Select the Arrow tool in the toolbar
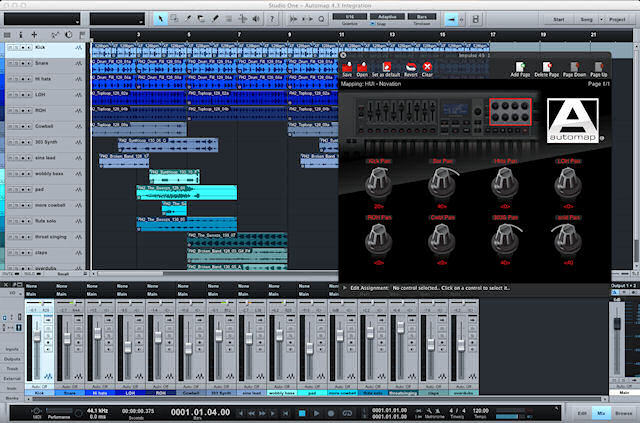This screenshot has height=423, width=640. (161, 19)
